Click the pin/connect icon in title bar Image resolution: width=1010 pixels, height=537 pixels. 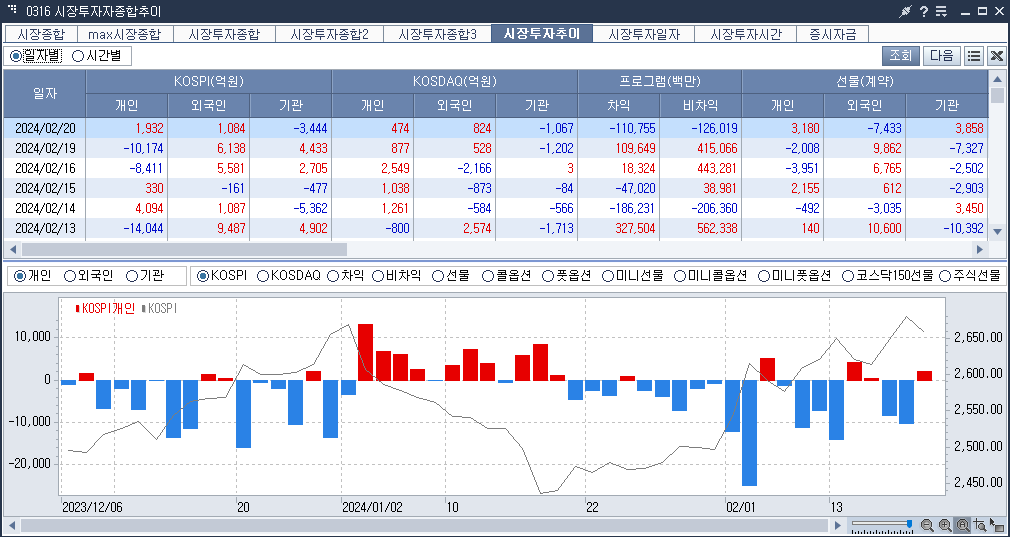[906, 11]
